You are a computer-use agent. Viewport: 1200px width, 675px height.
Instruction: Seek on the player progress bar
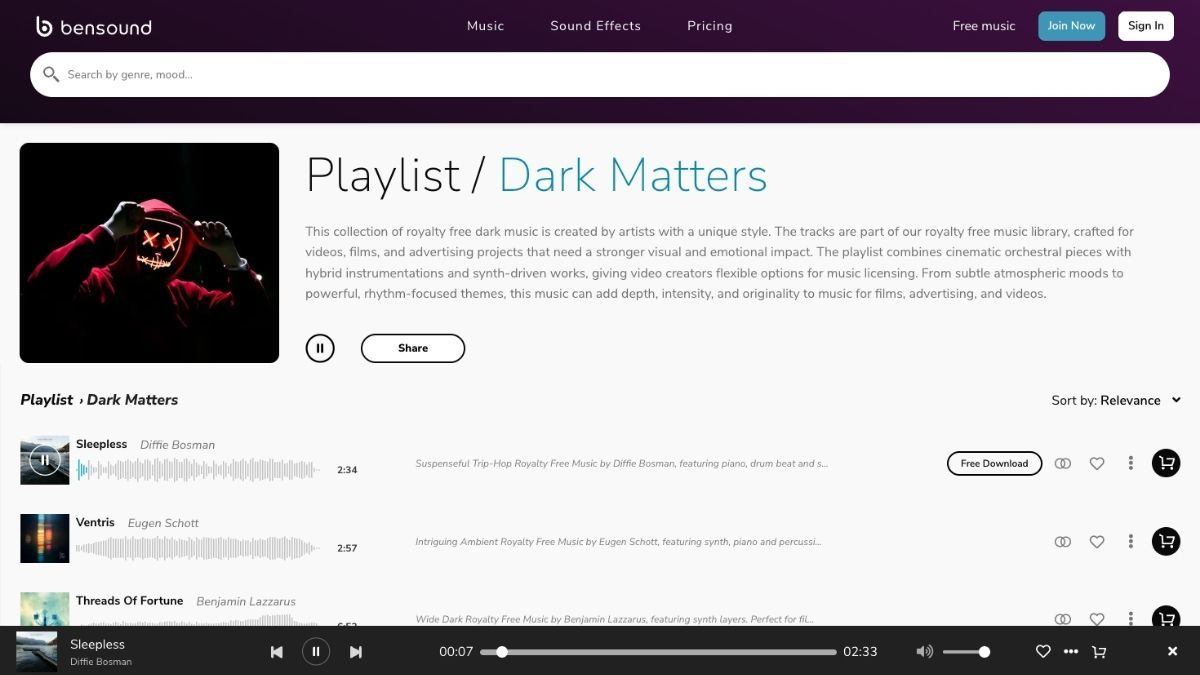[x=658, y=652]
